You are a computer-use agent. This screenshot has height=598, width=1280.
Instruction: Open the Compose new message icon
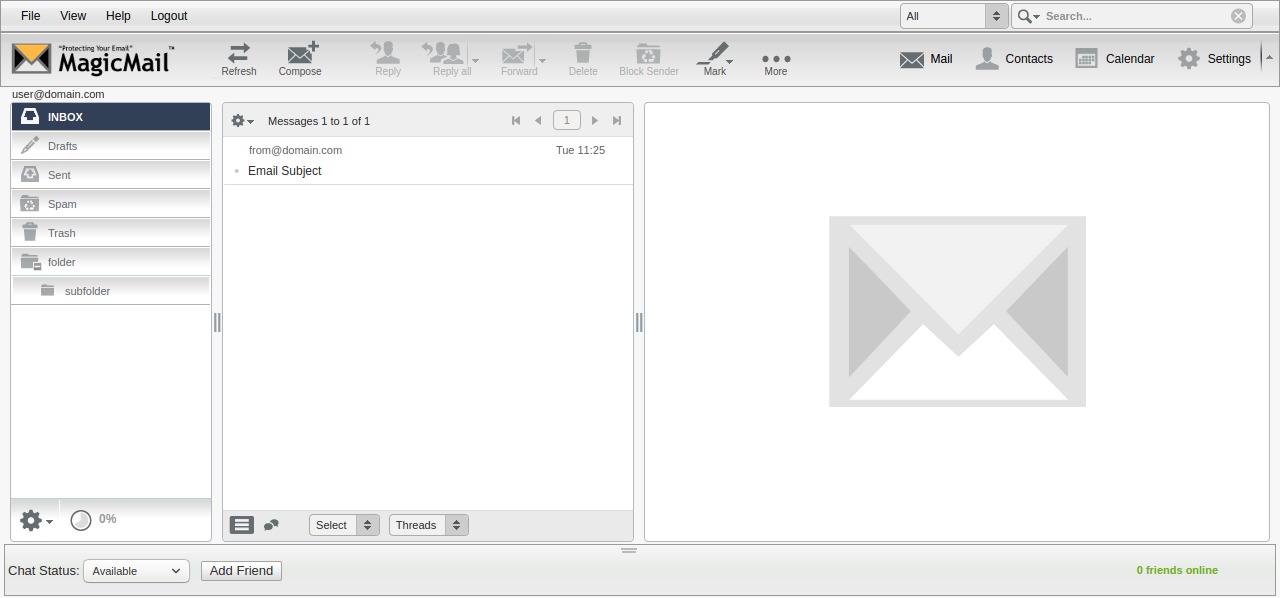click(x=300, y=58)
